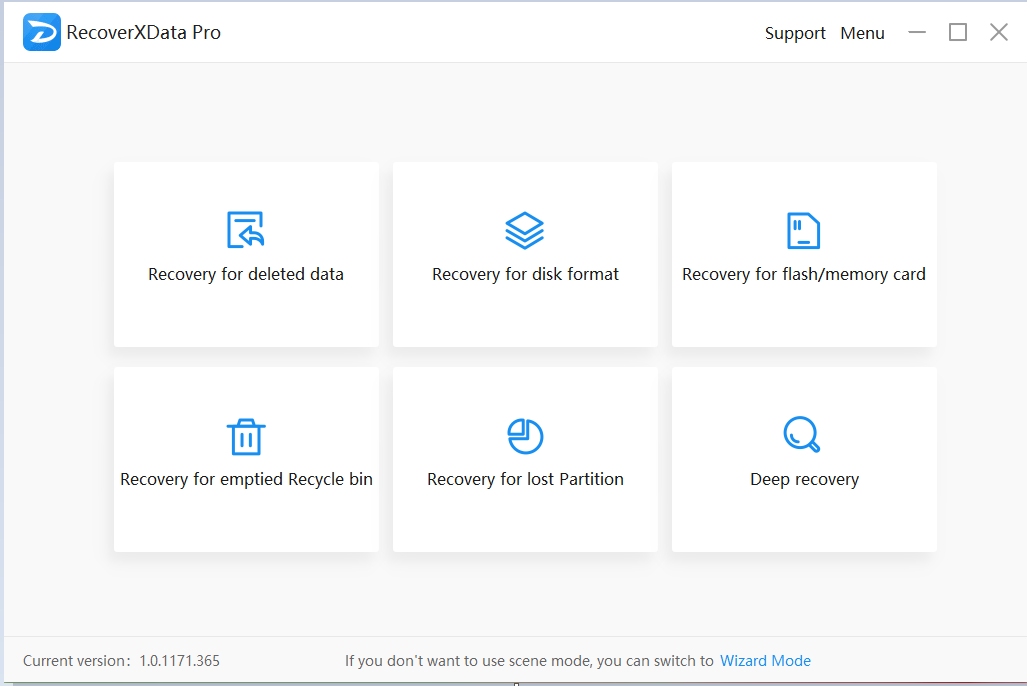Click the Deep recovery magnifier icon
The width and height of the screenshot is (1027, 686).
point(802,435)
